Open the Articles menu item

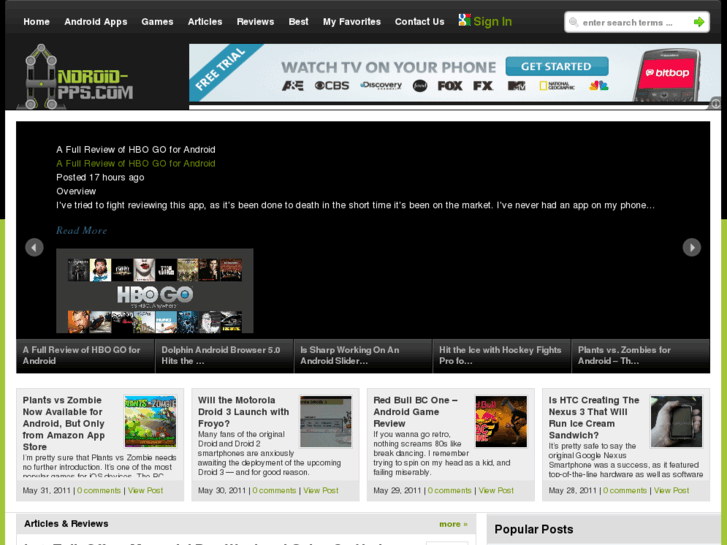coord(205,22)
